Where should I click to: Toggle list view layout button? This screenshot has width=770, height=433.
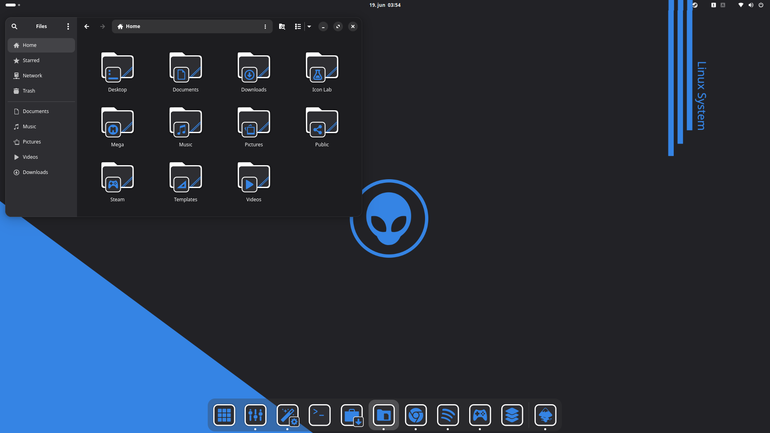coord(298,27)
